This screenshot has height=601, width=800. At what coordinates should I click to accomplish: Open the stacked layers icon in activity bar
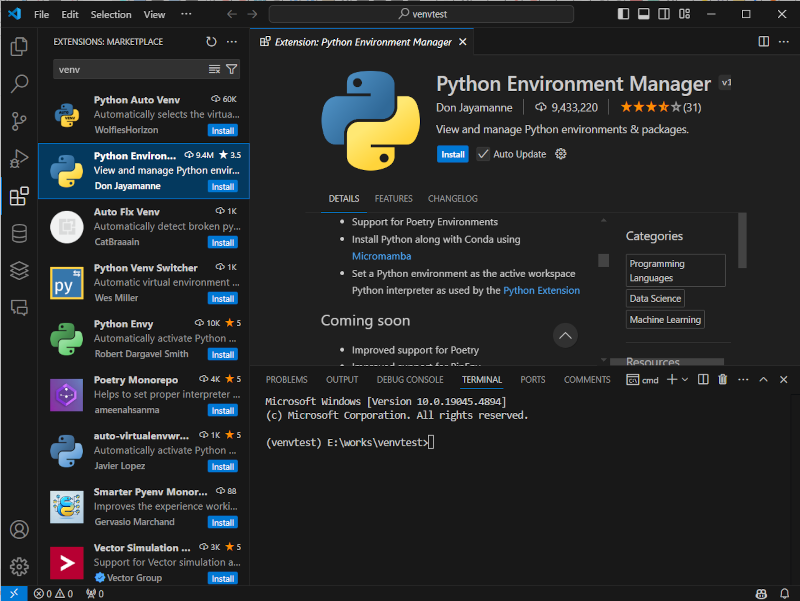coord(19,270)
